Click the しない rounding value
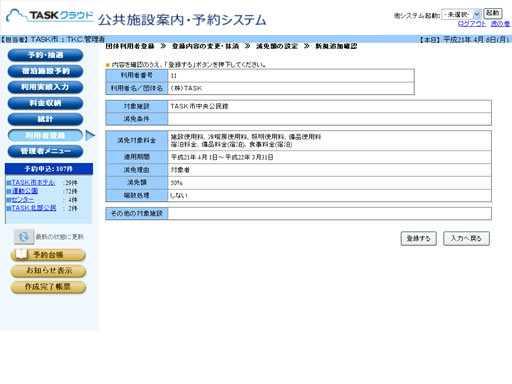The height and width of the screenshot is (384, 512). click(179, 195)
